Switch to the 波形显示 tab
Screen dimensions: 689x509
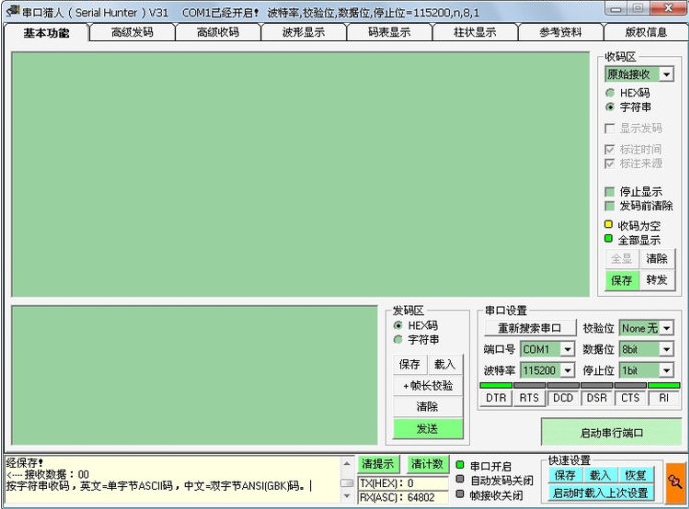coord(304,32)
